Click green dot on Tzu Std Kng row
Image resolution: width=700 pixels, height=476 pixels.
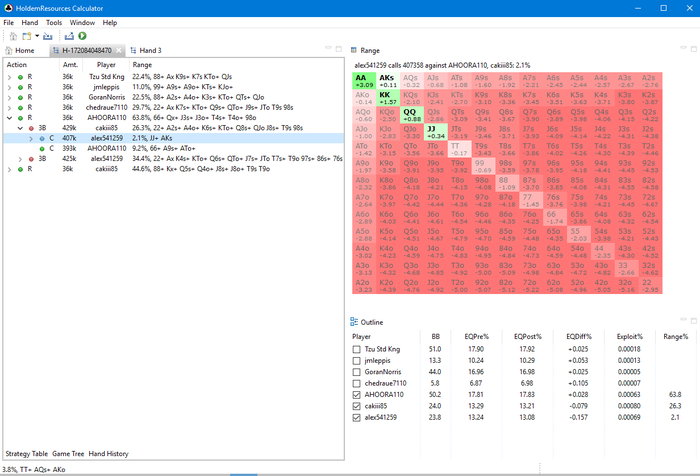coord(21,77)
